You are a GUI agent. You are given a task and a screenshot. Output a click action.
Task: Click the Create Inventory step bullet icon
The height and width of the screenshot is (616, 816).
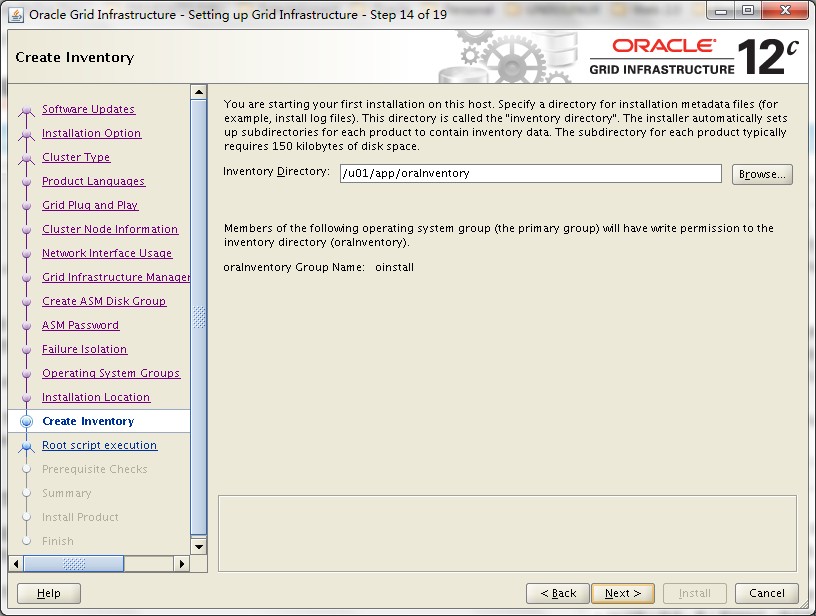(26, 421)
